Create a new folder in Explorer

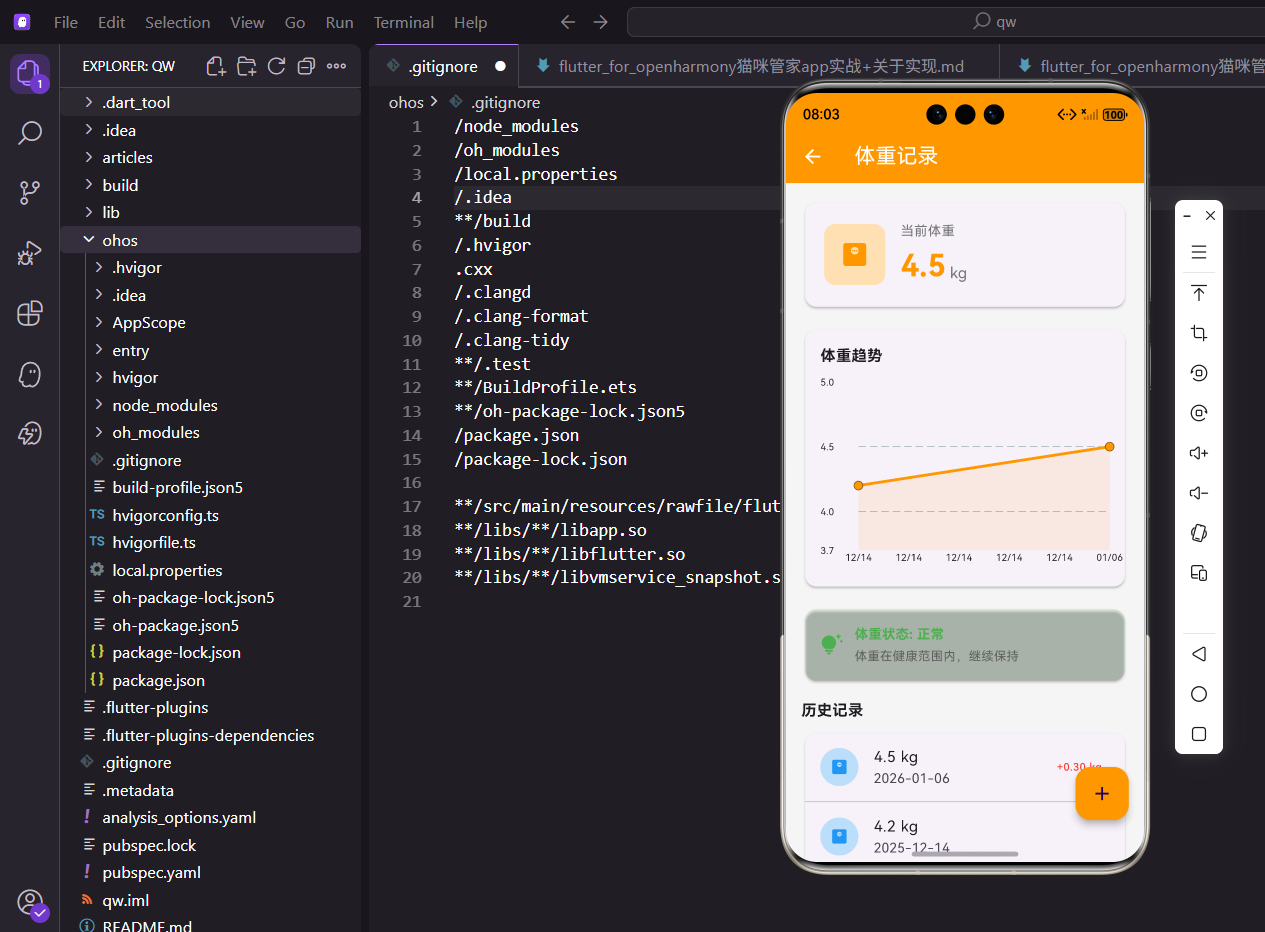pos(246,66)
